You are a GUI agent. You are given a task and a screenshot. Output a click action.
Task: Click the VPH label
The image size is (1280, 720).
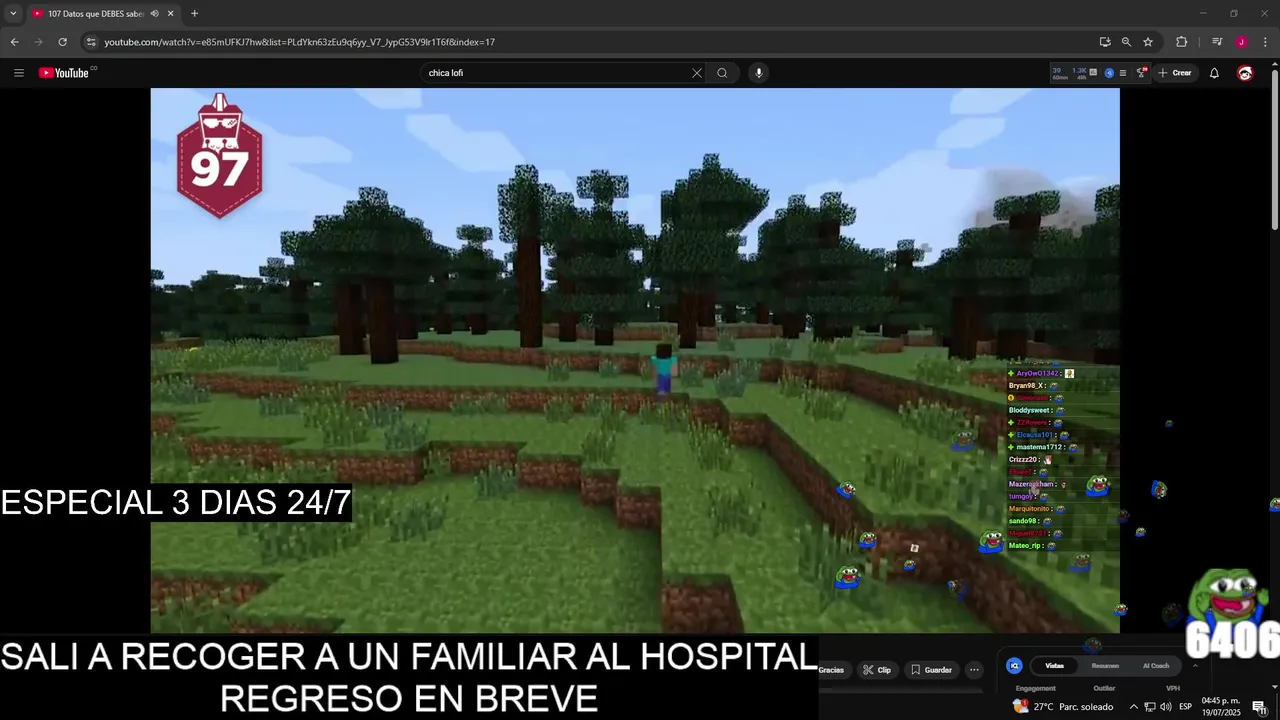pyautogui.click(x=1173, y=688)
